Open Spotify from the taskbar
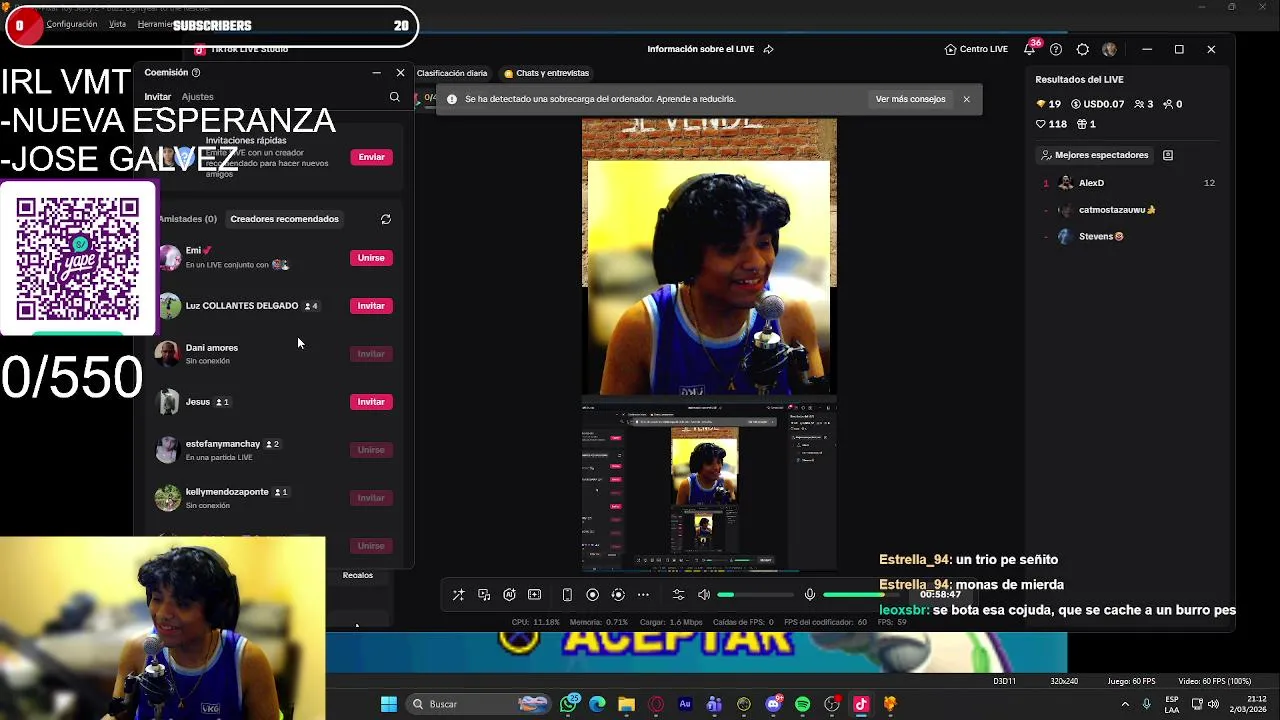The image size is (1280, 720). 802,704
